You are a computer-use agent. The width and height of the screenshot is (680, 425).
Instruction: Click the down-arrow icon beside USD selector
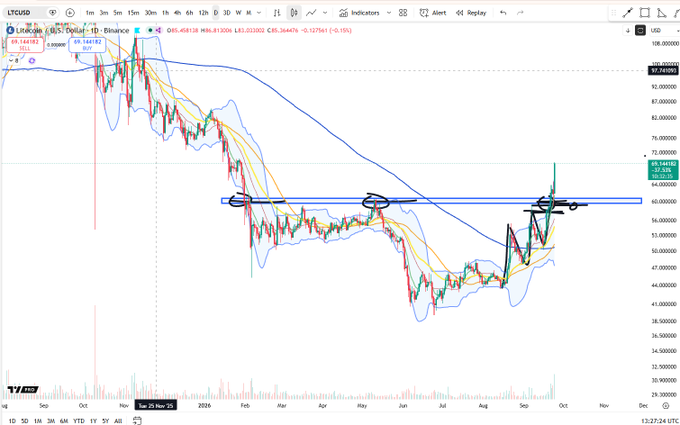point(628,30)
